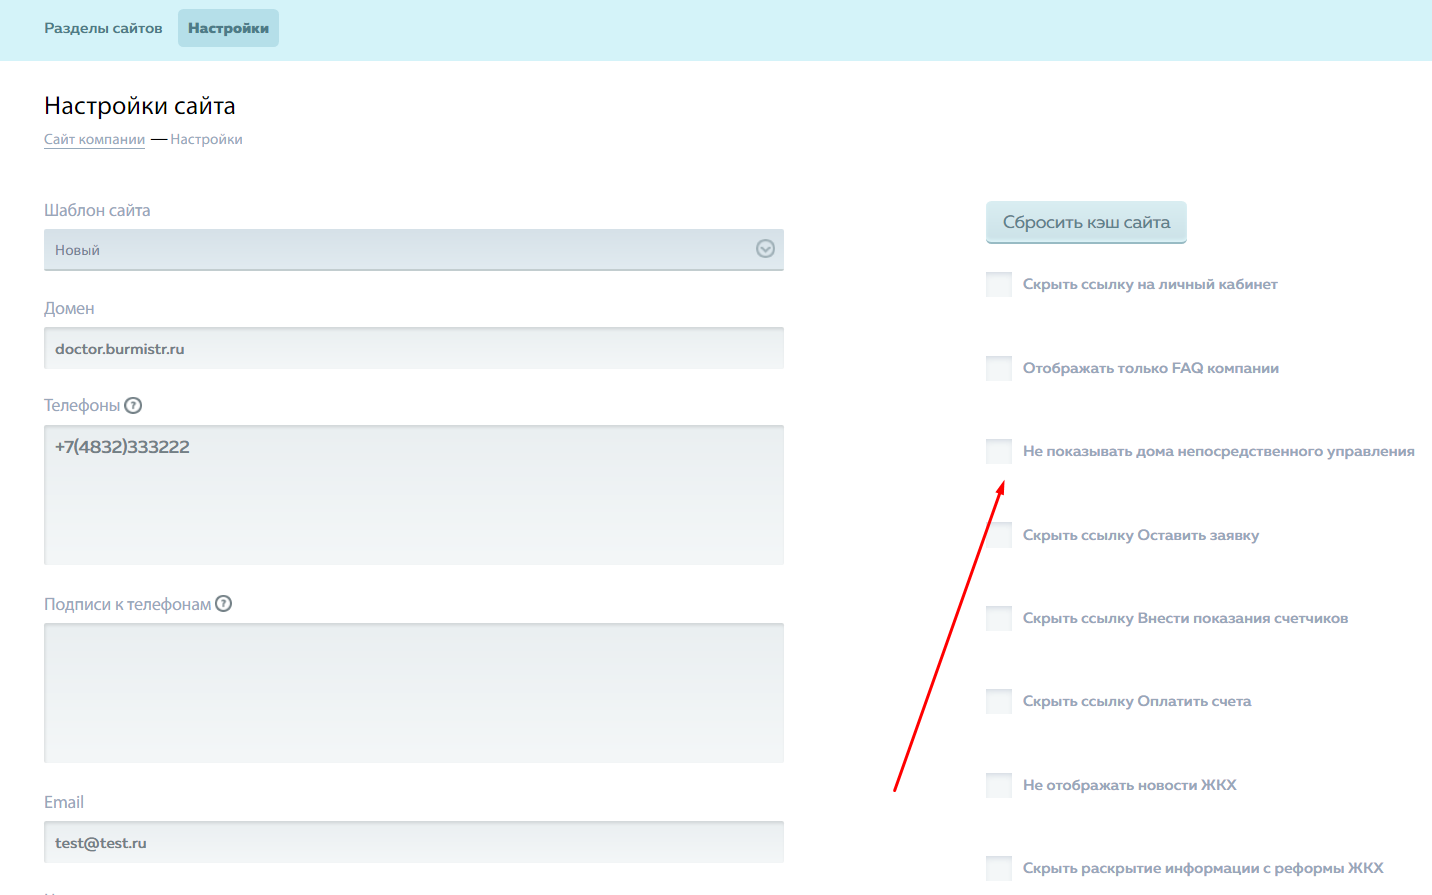The width and height of the screenshot is (1432, 895).
Task: Click the help icon next to Подписи к телефонам
Action: coord(223,603)
